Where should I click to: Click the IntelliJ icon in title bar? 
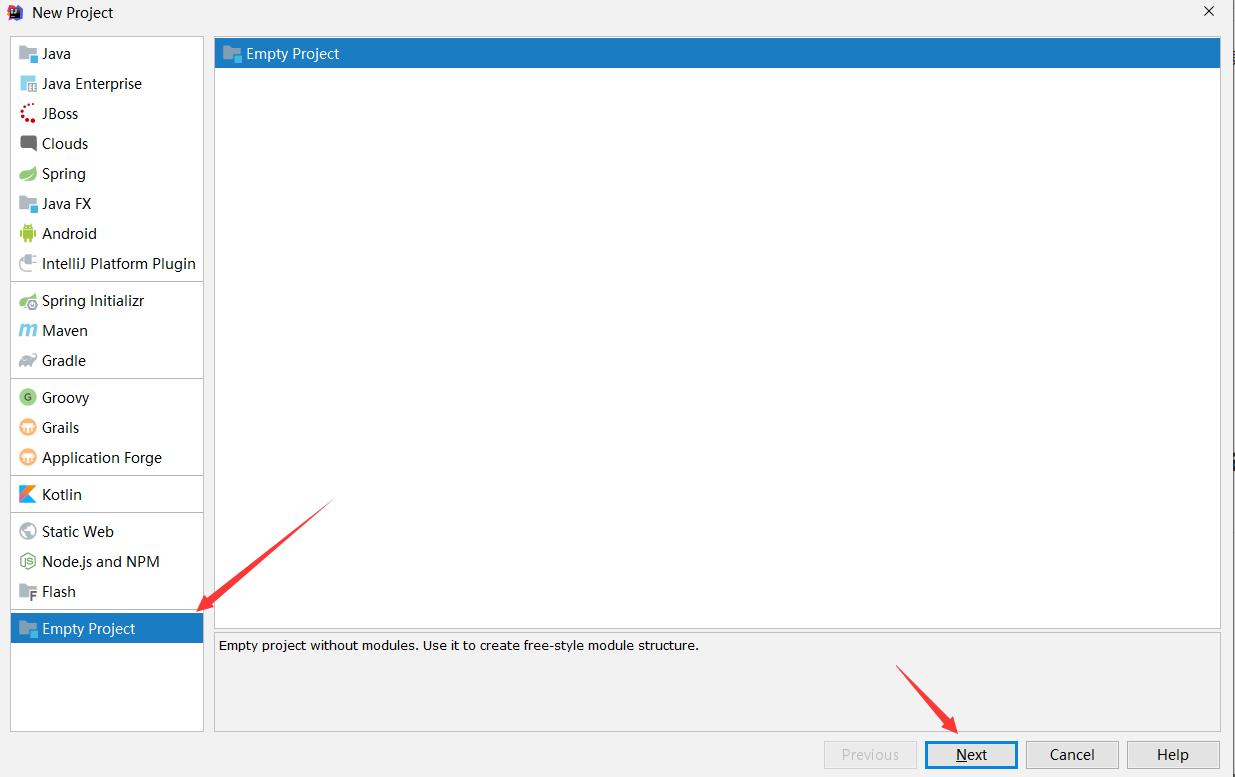click(x=14, y=13)
